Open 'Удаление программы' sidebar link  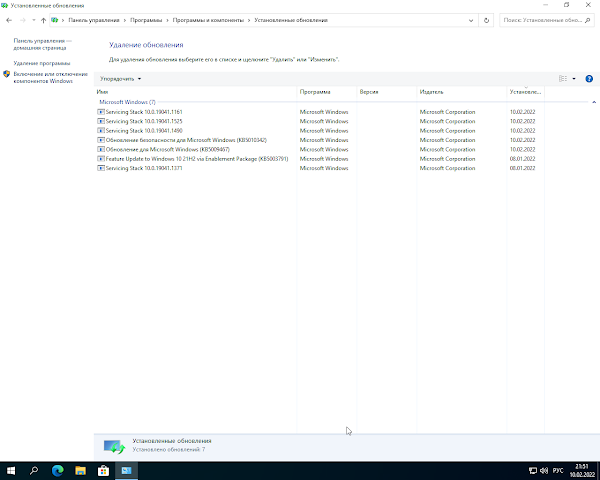42,63
